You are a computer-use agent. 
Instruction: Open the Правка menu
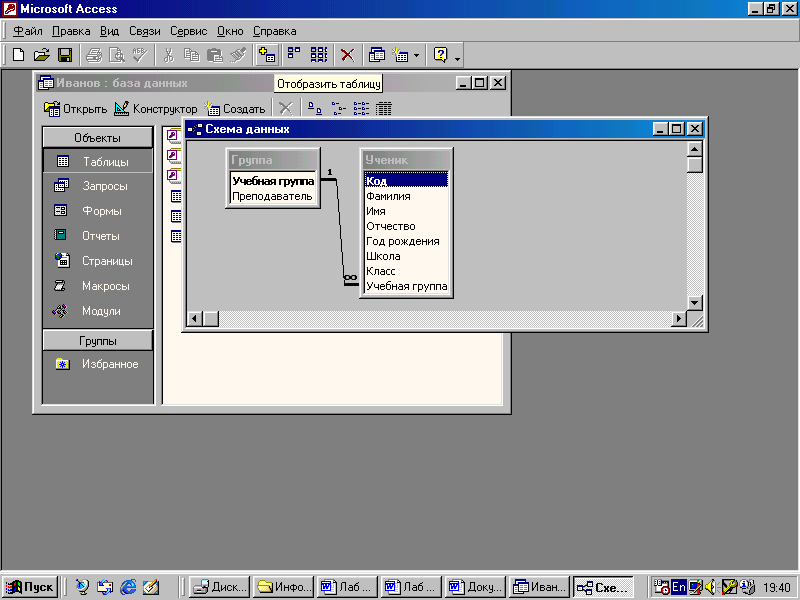[x=71, y=31]
